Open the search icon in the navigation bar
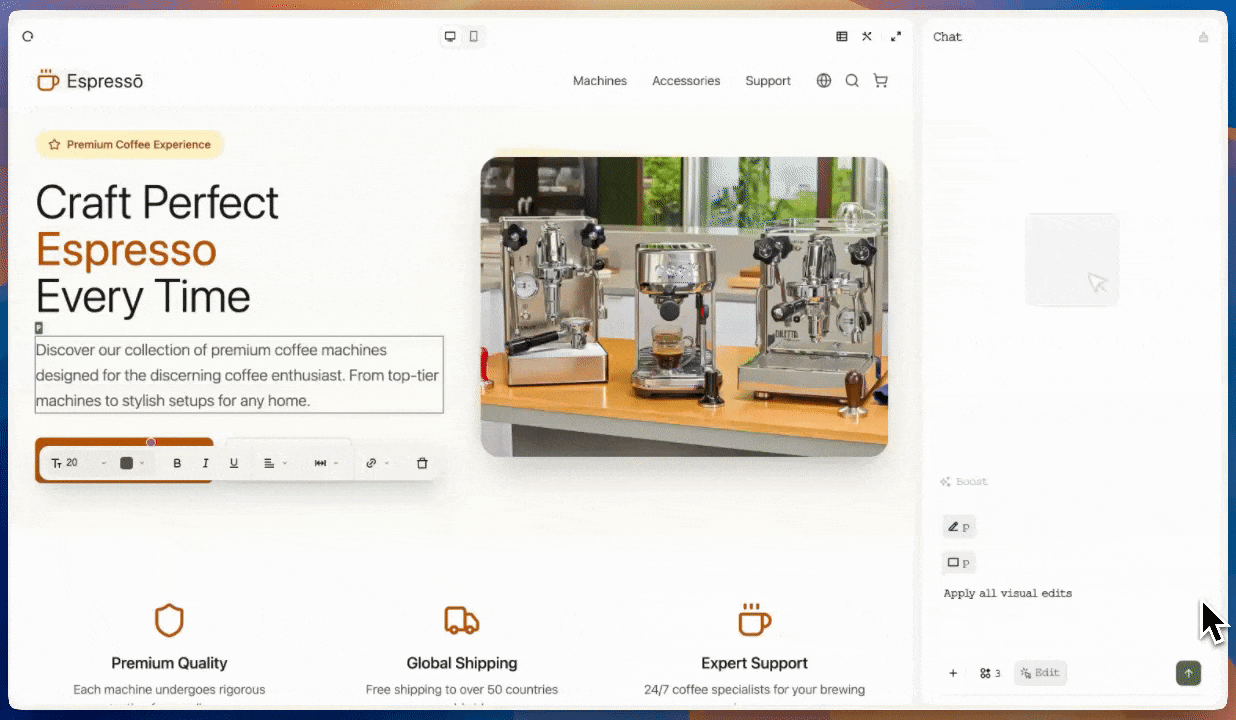 pos(851,81)
